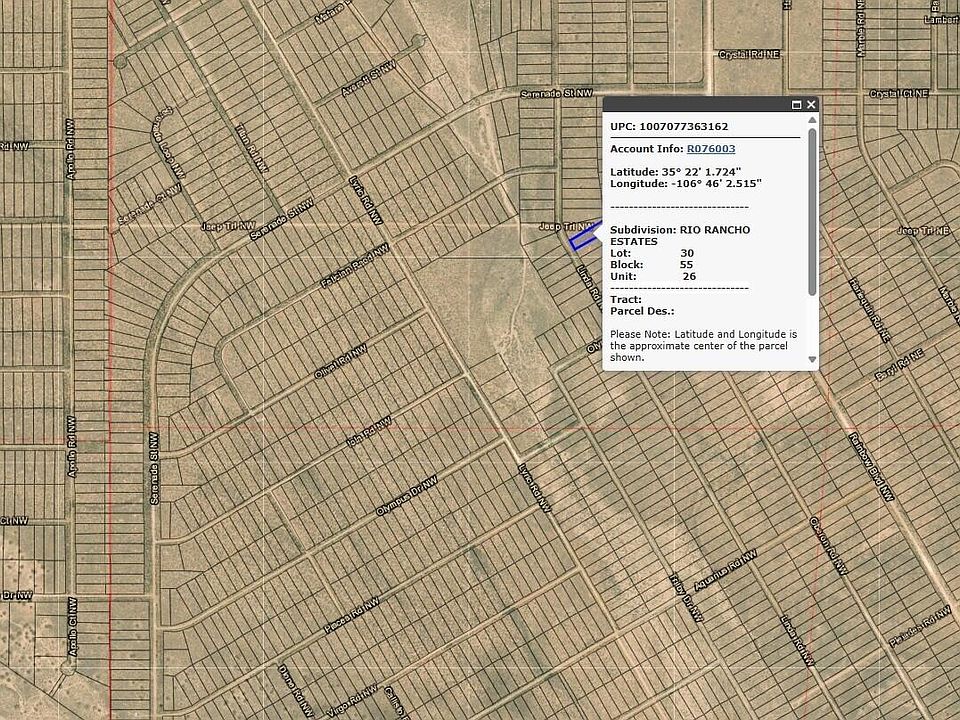Maximize the parcel info popup
This screenshot has height=720, width=960.
[x=797, y=105]
